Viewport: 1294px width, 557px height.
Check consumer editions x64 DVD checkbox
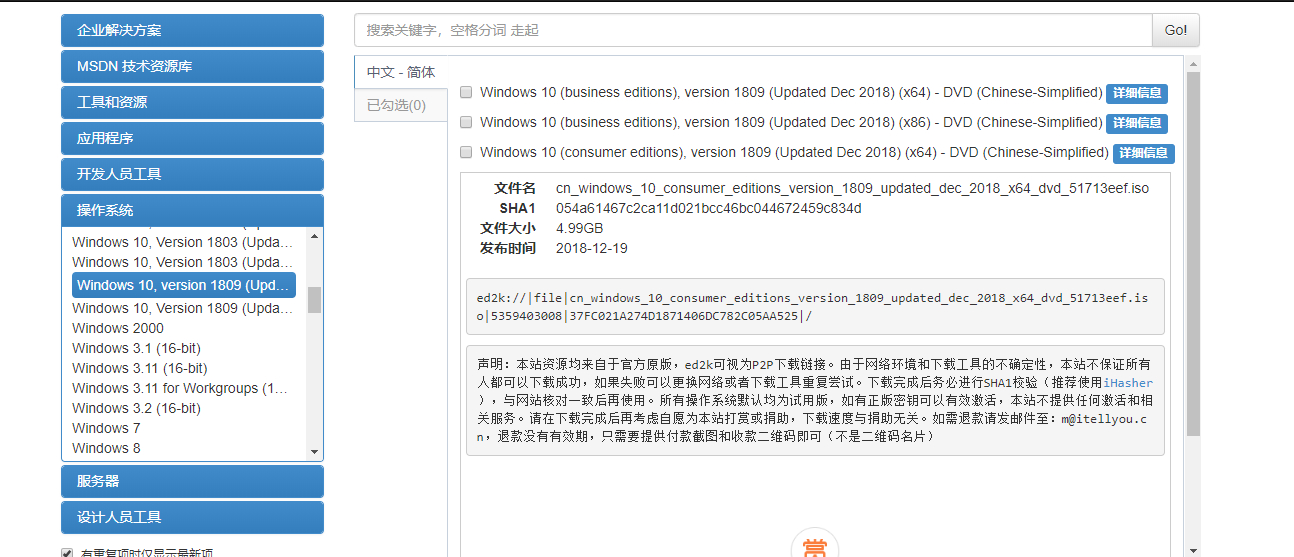[x=466, y=152]
